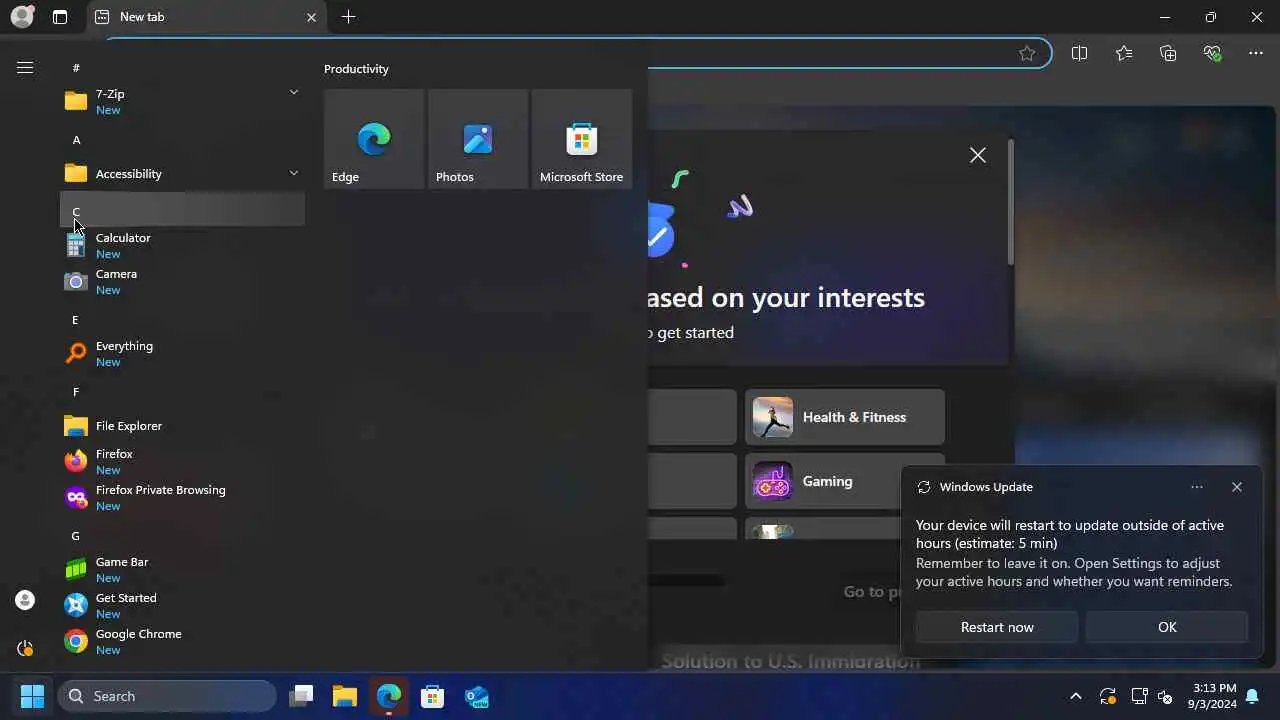Open the Accessibility folder entry

pyautogui.click(x=182, y=173)
